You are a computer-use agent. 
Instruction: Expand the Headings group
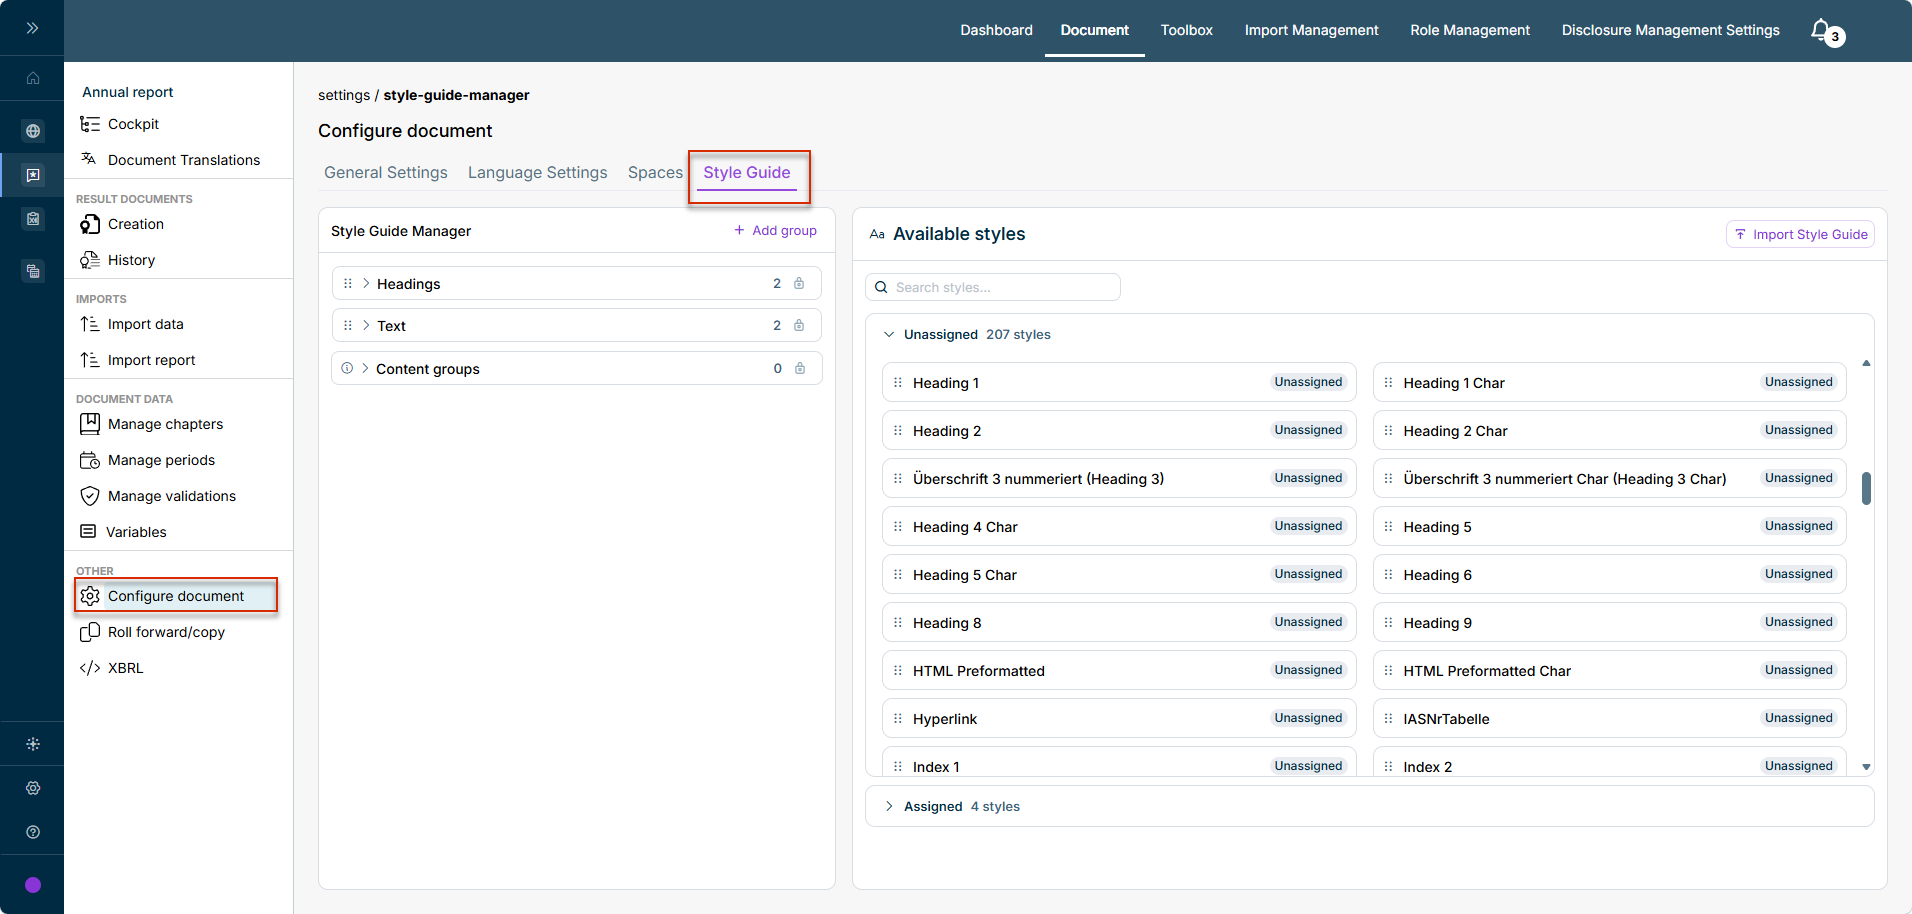[x=366, y=284]
